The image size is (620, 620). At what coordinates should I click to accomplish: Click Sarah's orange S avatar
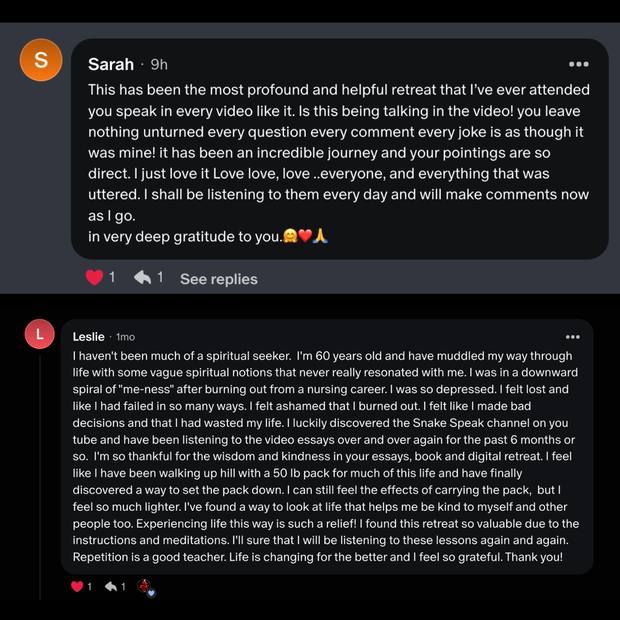41,61
